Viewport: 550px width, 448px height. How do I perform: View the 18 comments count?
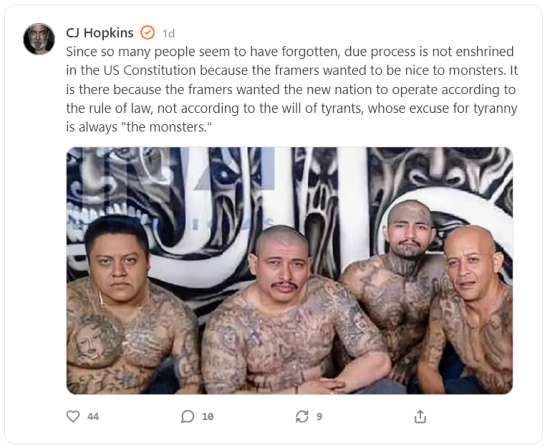pos(208,416)
